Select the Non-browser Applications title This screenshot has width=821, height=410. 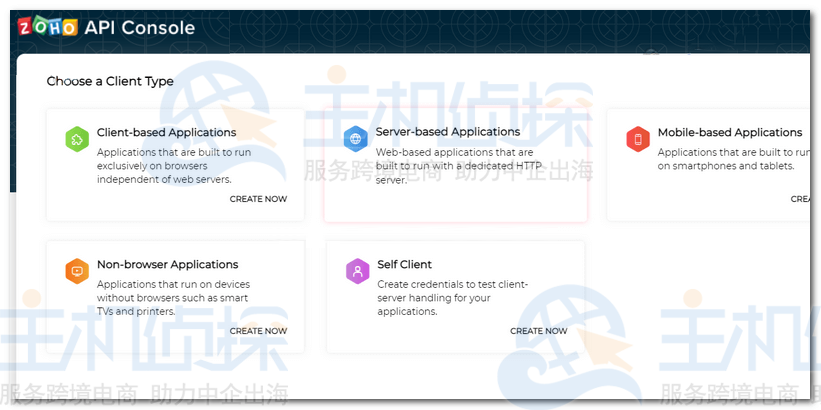(x=167, y=265)
